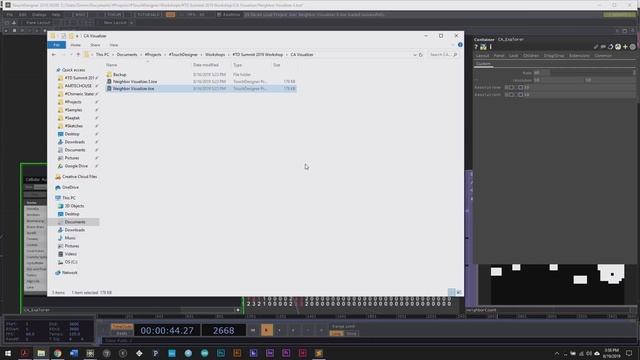Switch Explorer to large icons view

pos(459,292)
